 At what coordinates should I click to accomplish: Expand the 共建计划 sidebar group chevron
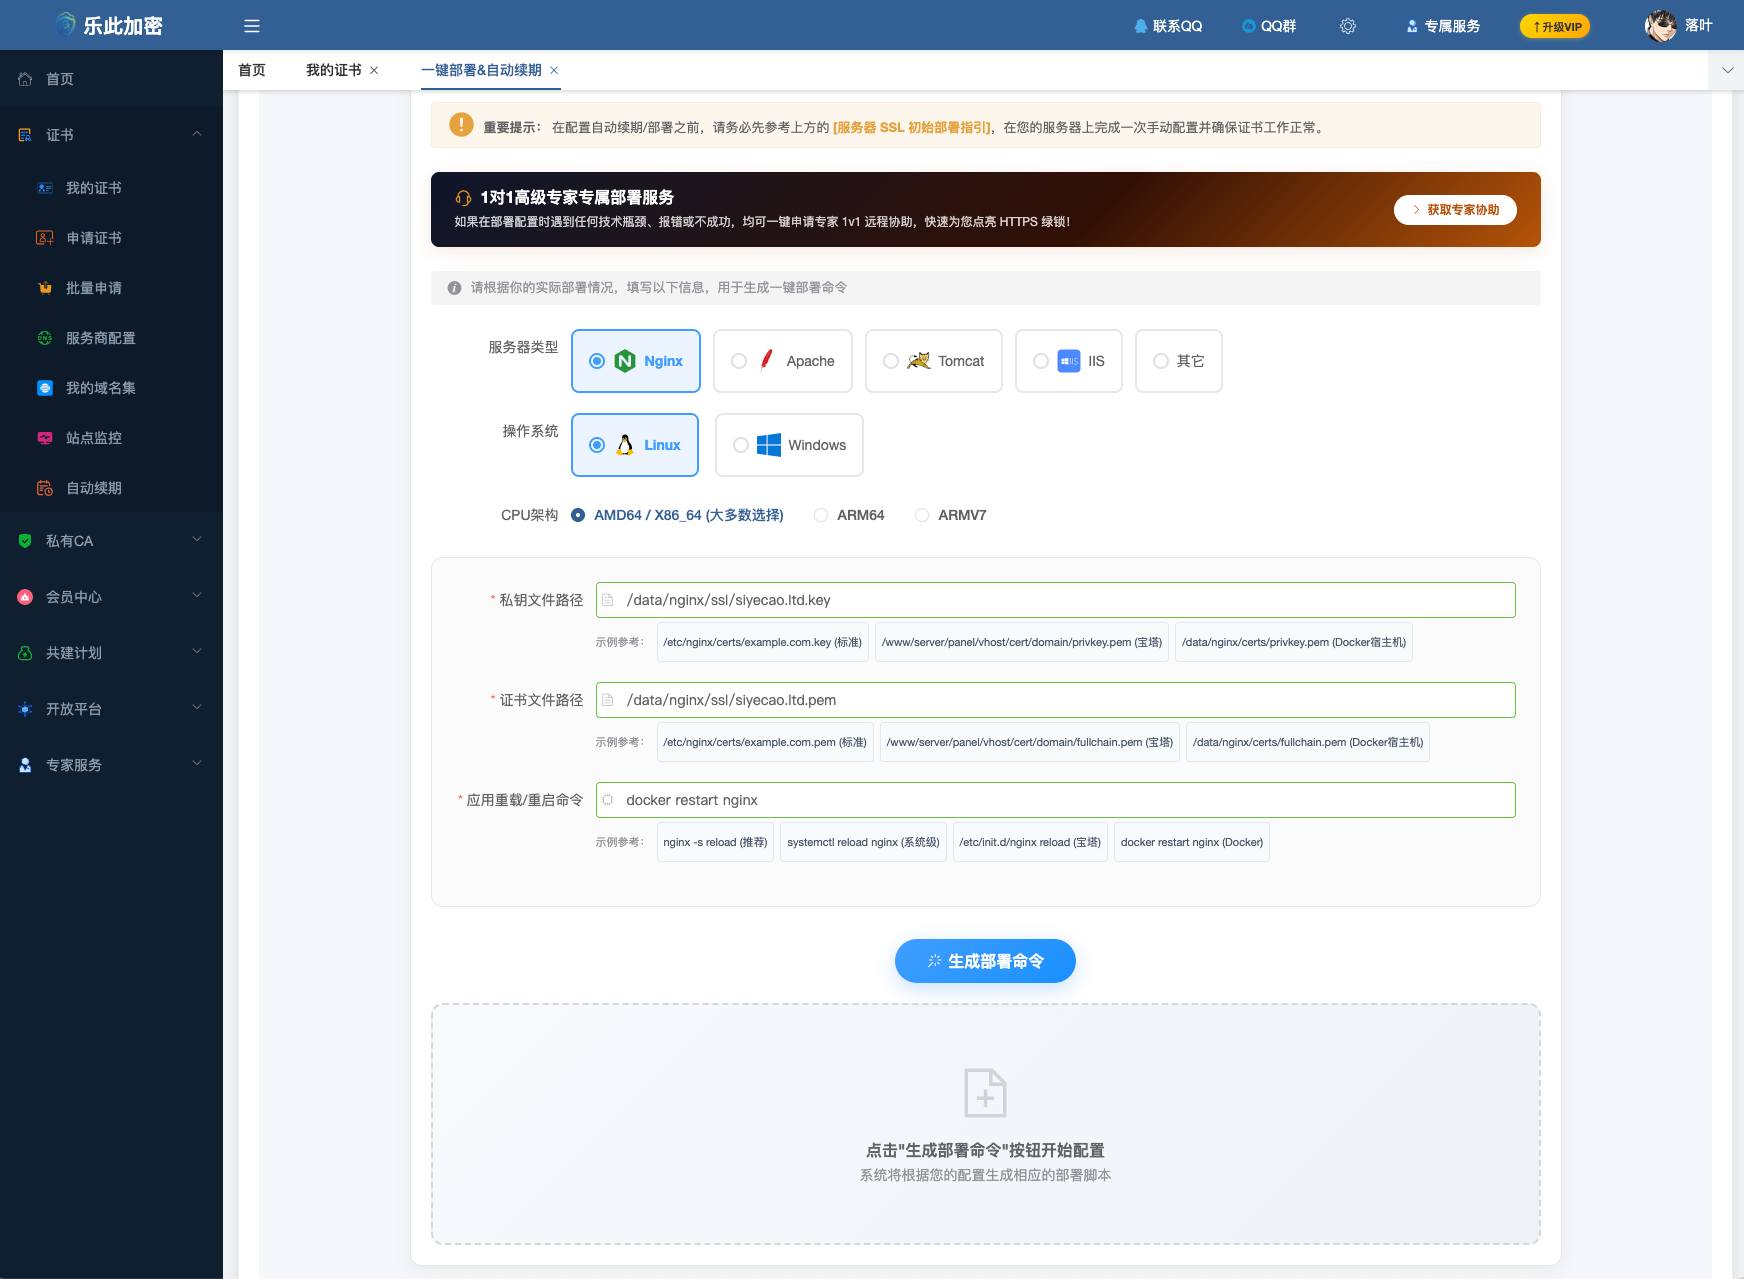click(197, 652)
